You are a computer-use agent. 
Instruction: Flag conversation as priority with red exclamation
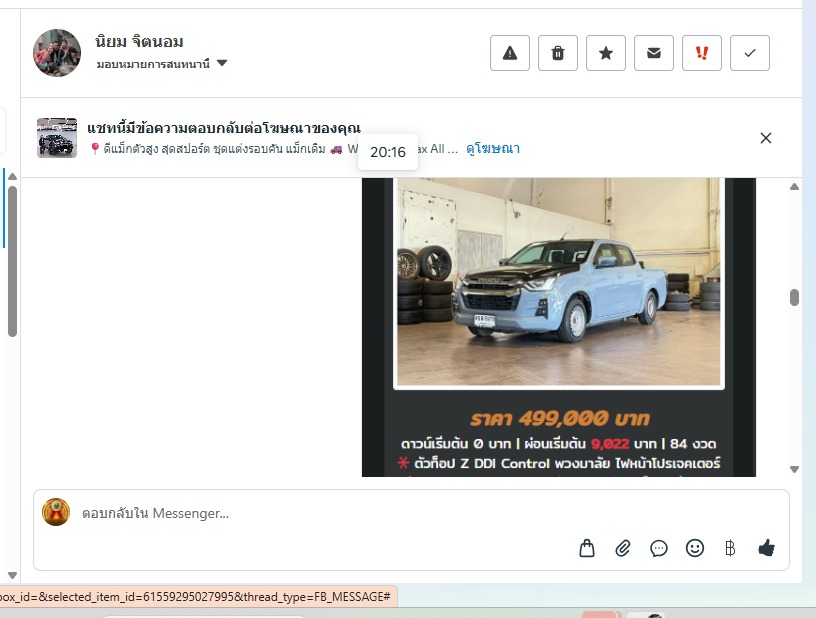point(702,53)
